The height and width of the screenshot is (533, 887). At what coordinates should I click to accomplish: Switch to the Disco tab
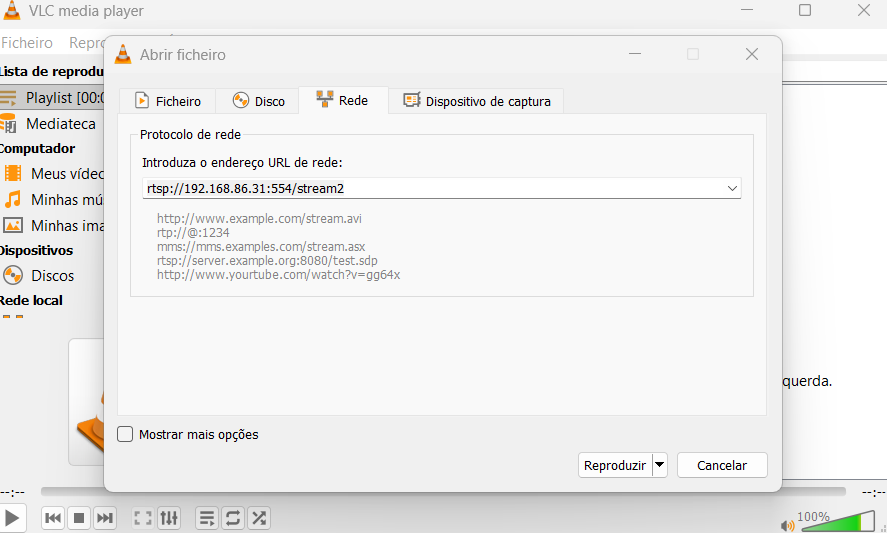(258, 101)
